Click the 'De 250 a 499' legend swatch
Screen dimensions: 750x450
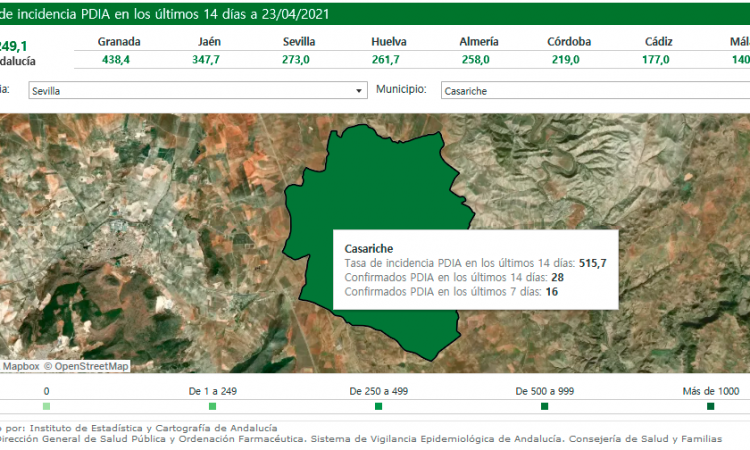(378, 407)
